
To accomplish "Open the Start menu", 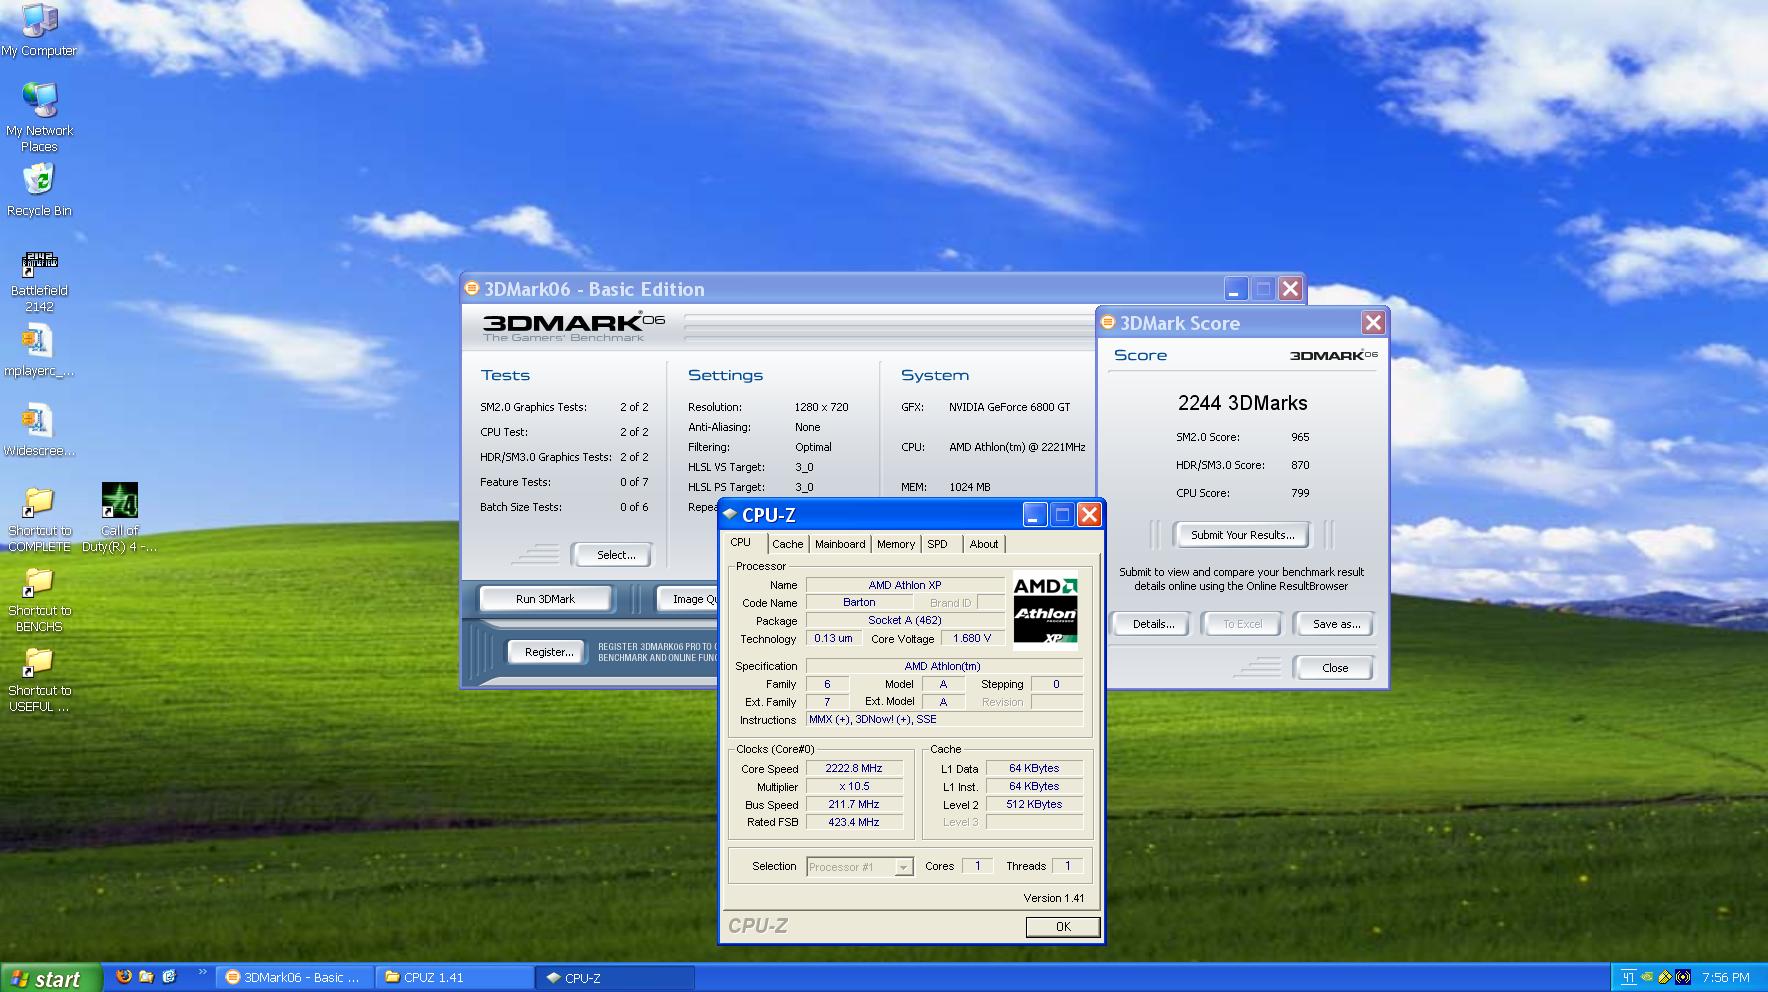I will [51, 978].
